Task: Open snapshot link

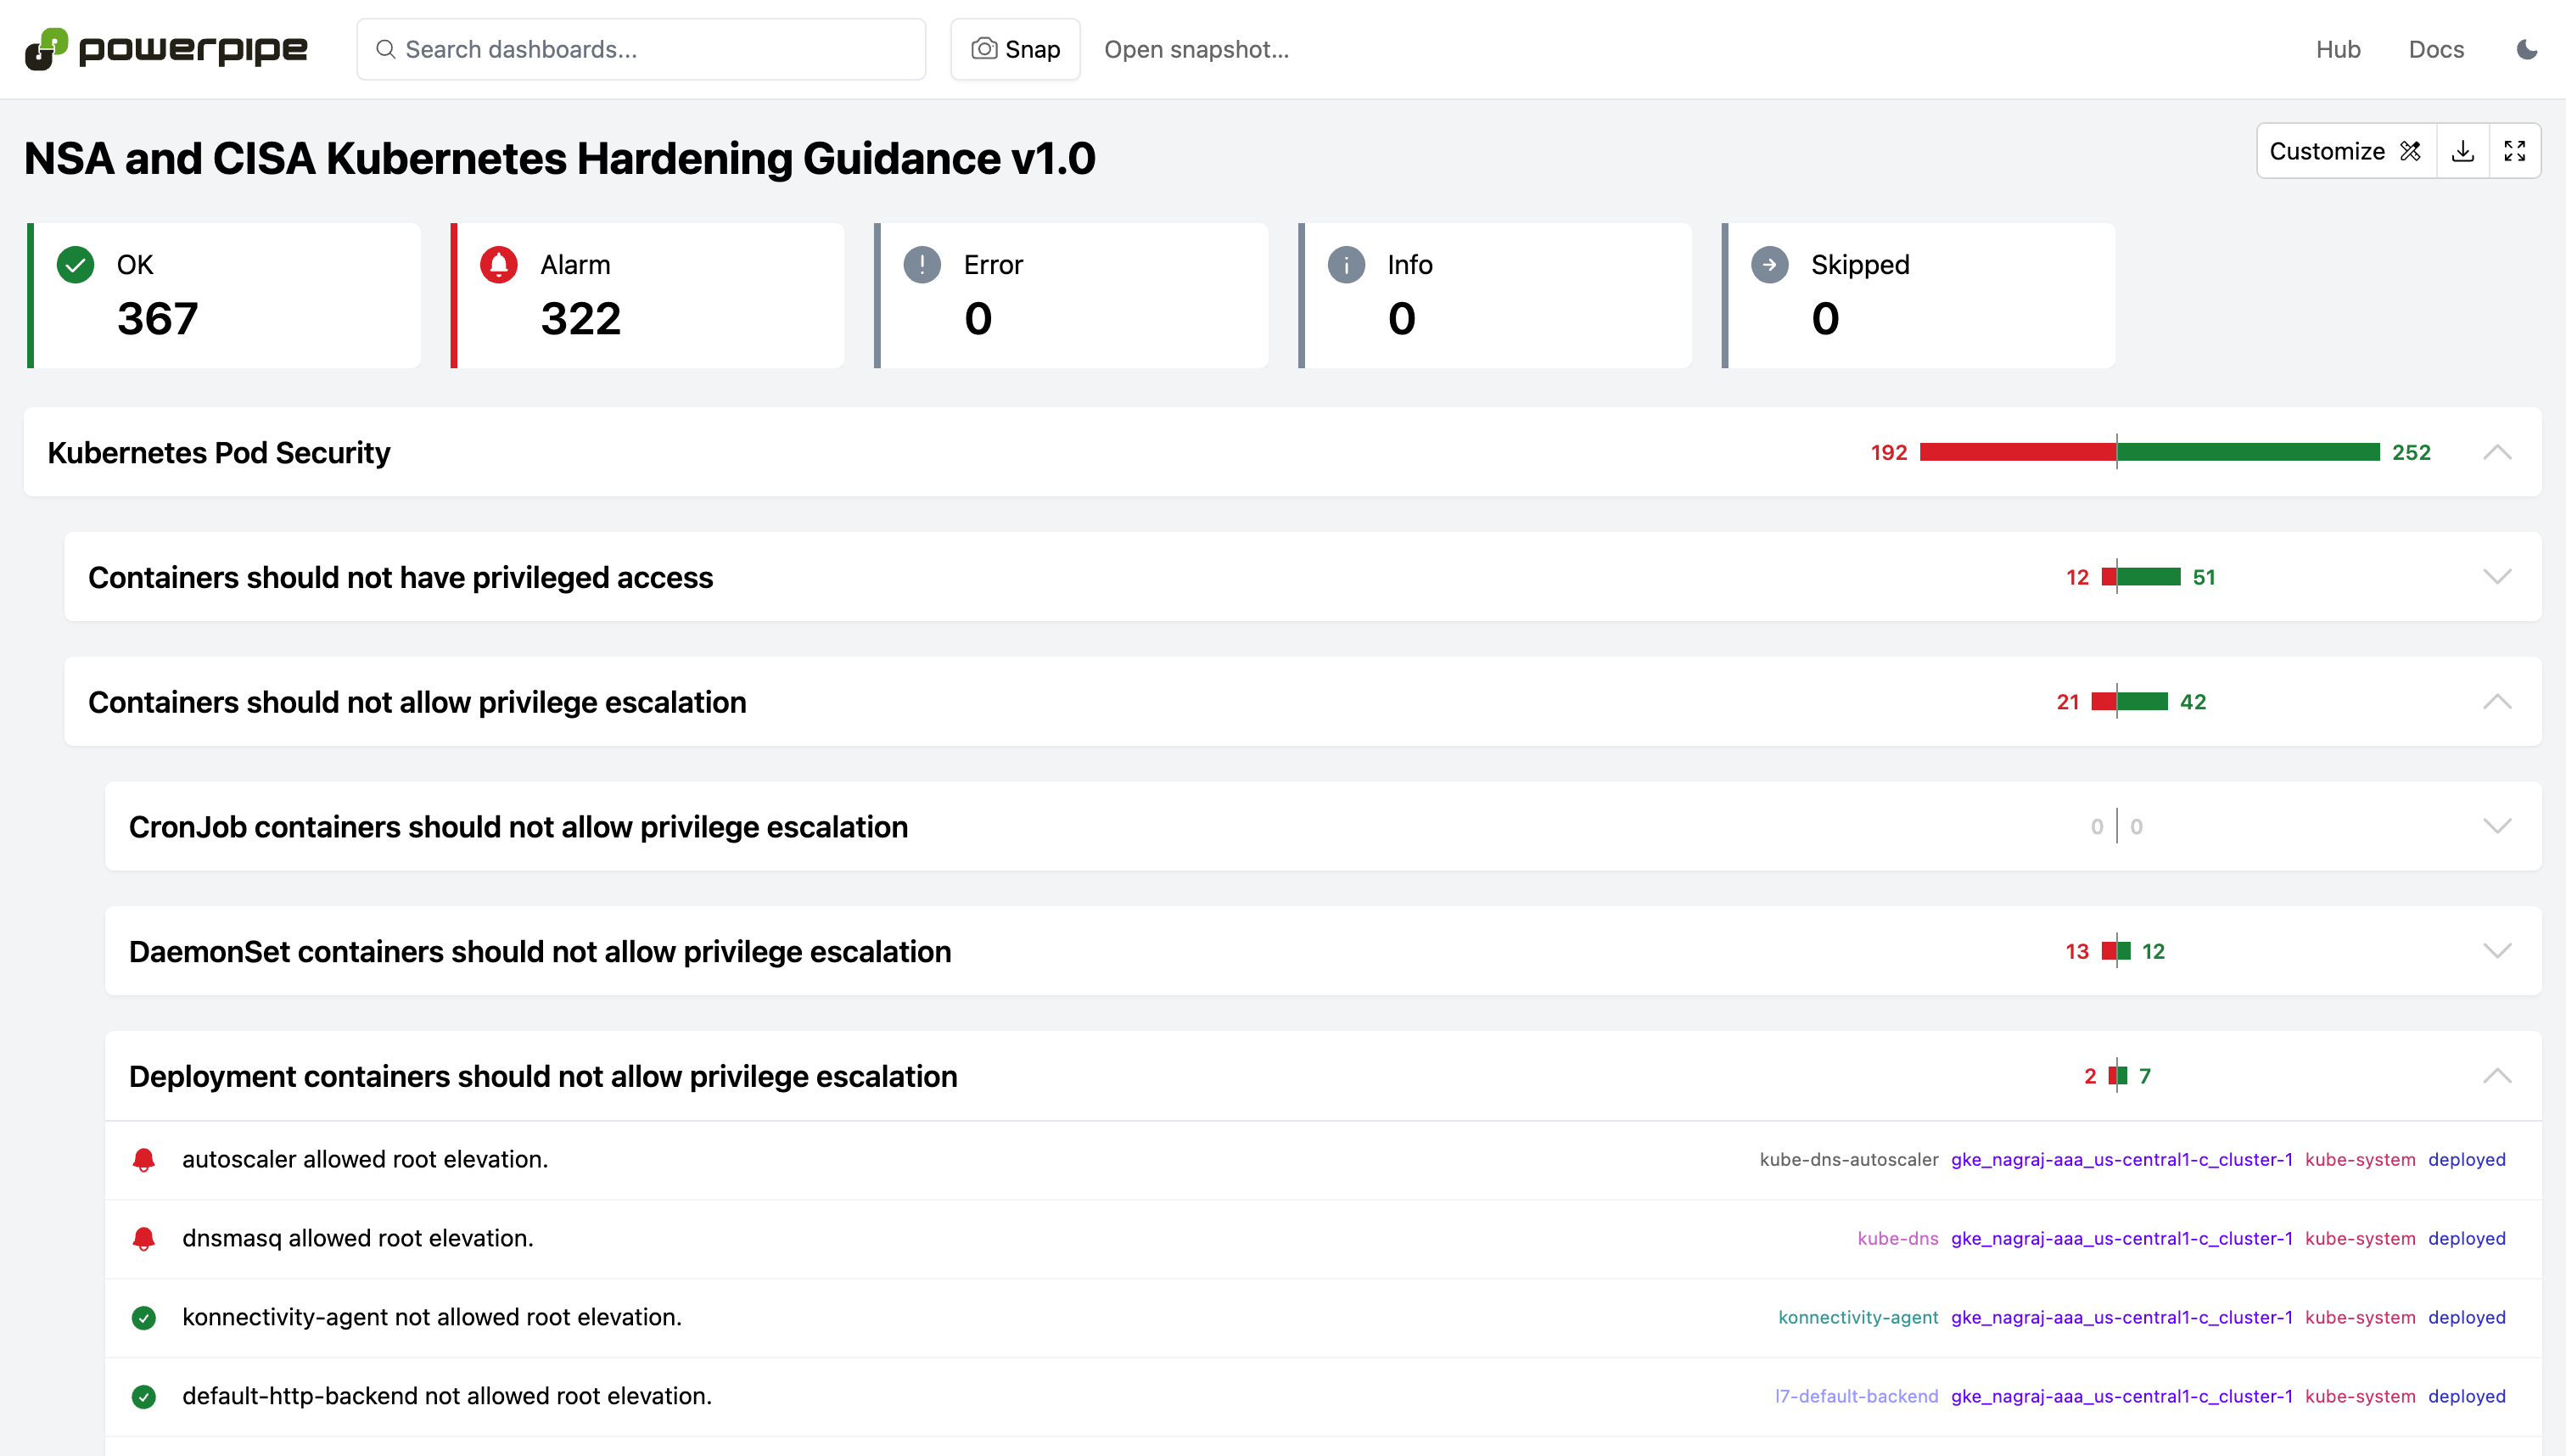Action: (x=1196, y=49)
